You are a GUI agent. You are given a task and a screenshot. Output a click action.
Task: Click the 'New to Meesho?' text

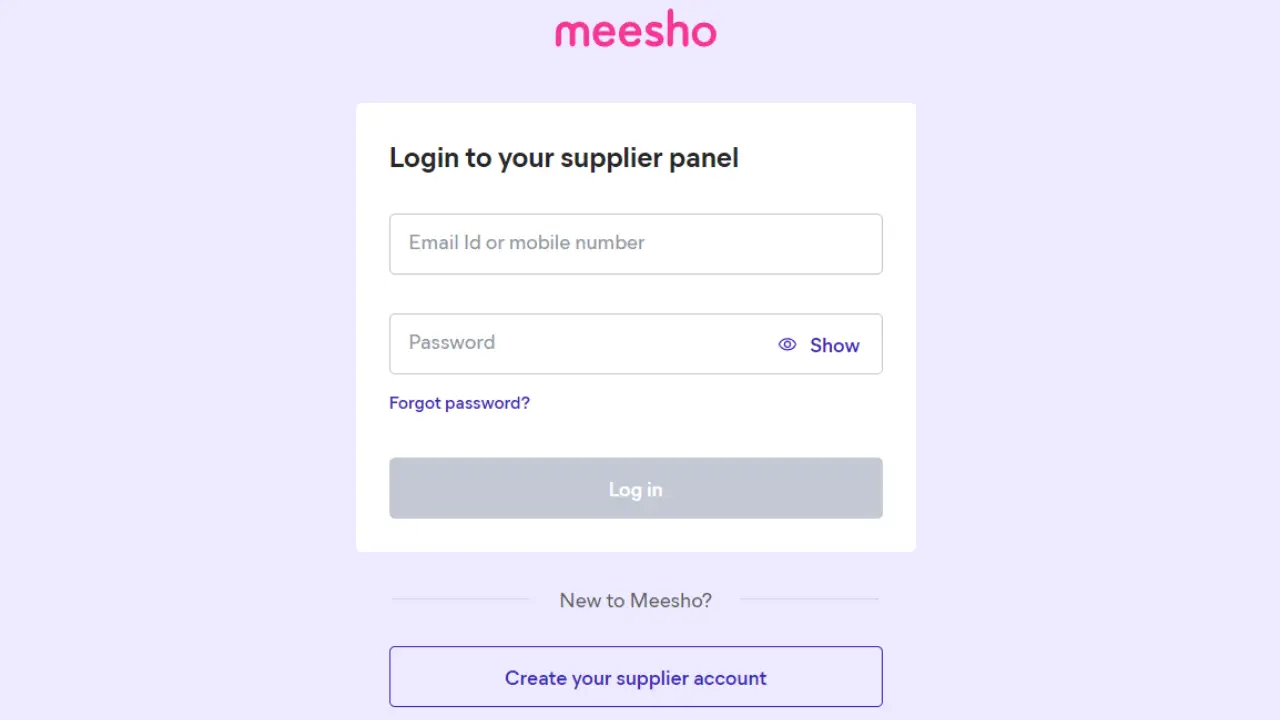pyautogui.click(x=635, y=600)
